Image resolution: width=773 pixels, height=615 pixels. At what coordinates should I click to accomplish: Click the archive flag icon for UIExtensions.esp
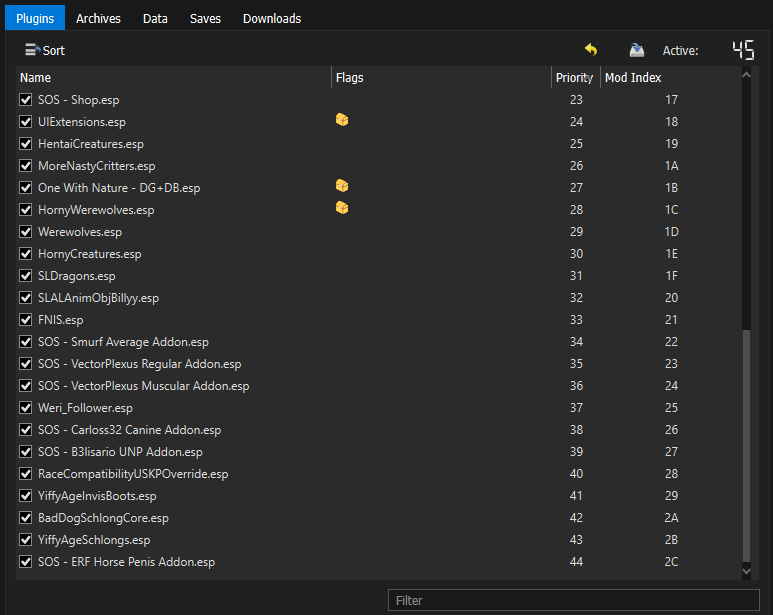[x=342, y=120]
